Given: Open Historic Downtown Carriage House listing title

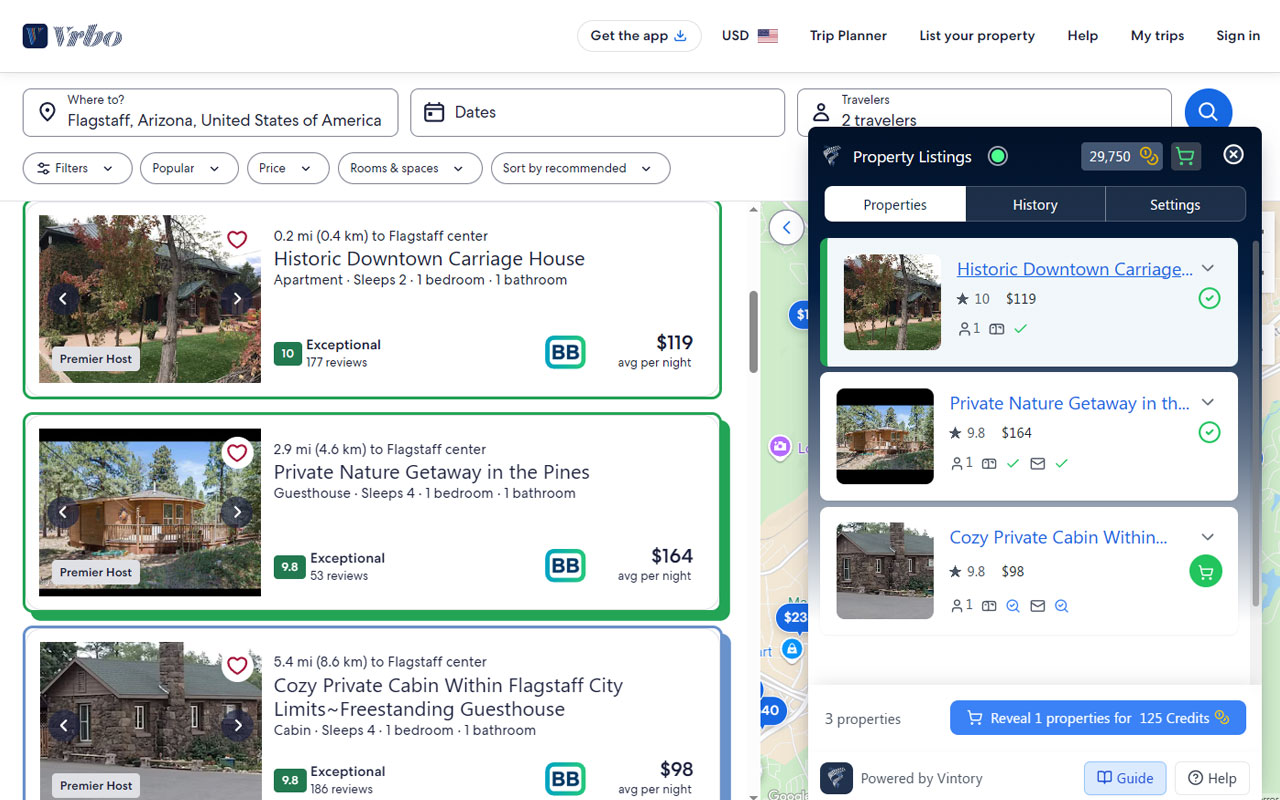Looking at the screenshot, I should (x=429, y=259).
